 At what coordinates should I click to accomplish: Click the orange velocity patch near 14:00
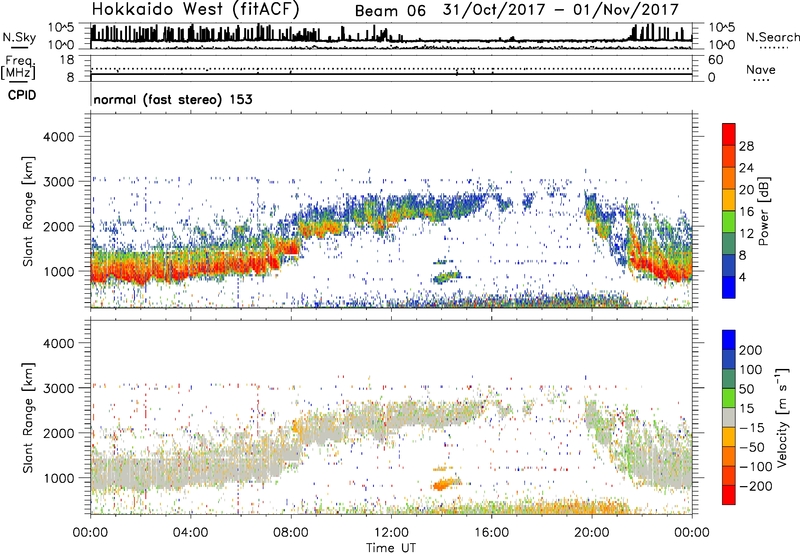tap(445, 483)
